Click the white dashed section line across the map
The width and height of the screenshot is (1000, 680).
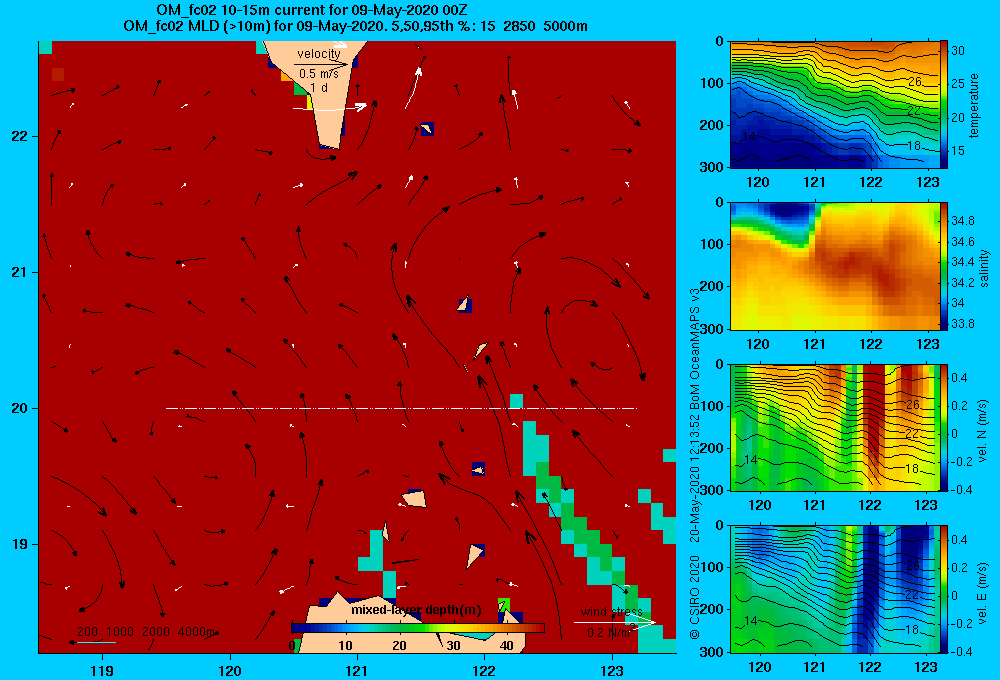pos(401,408)
